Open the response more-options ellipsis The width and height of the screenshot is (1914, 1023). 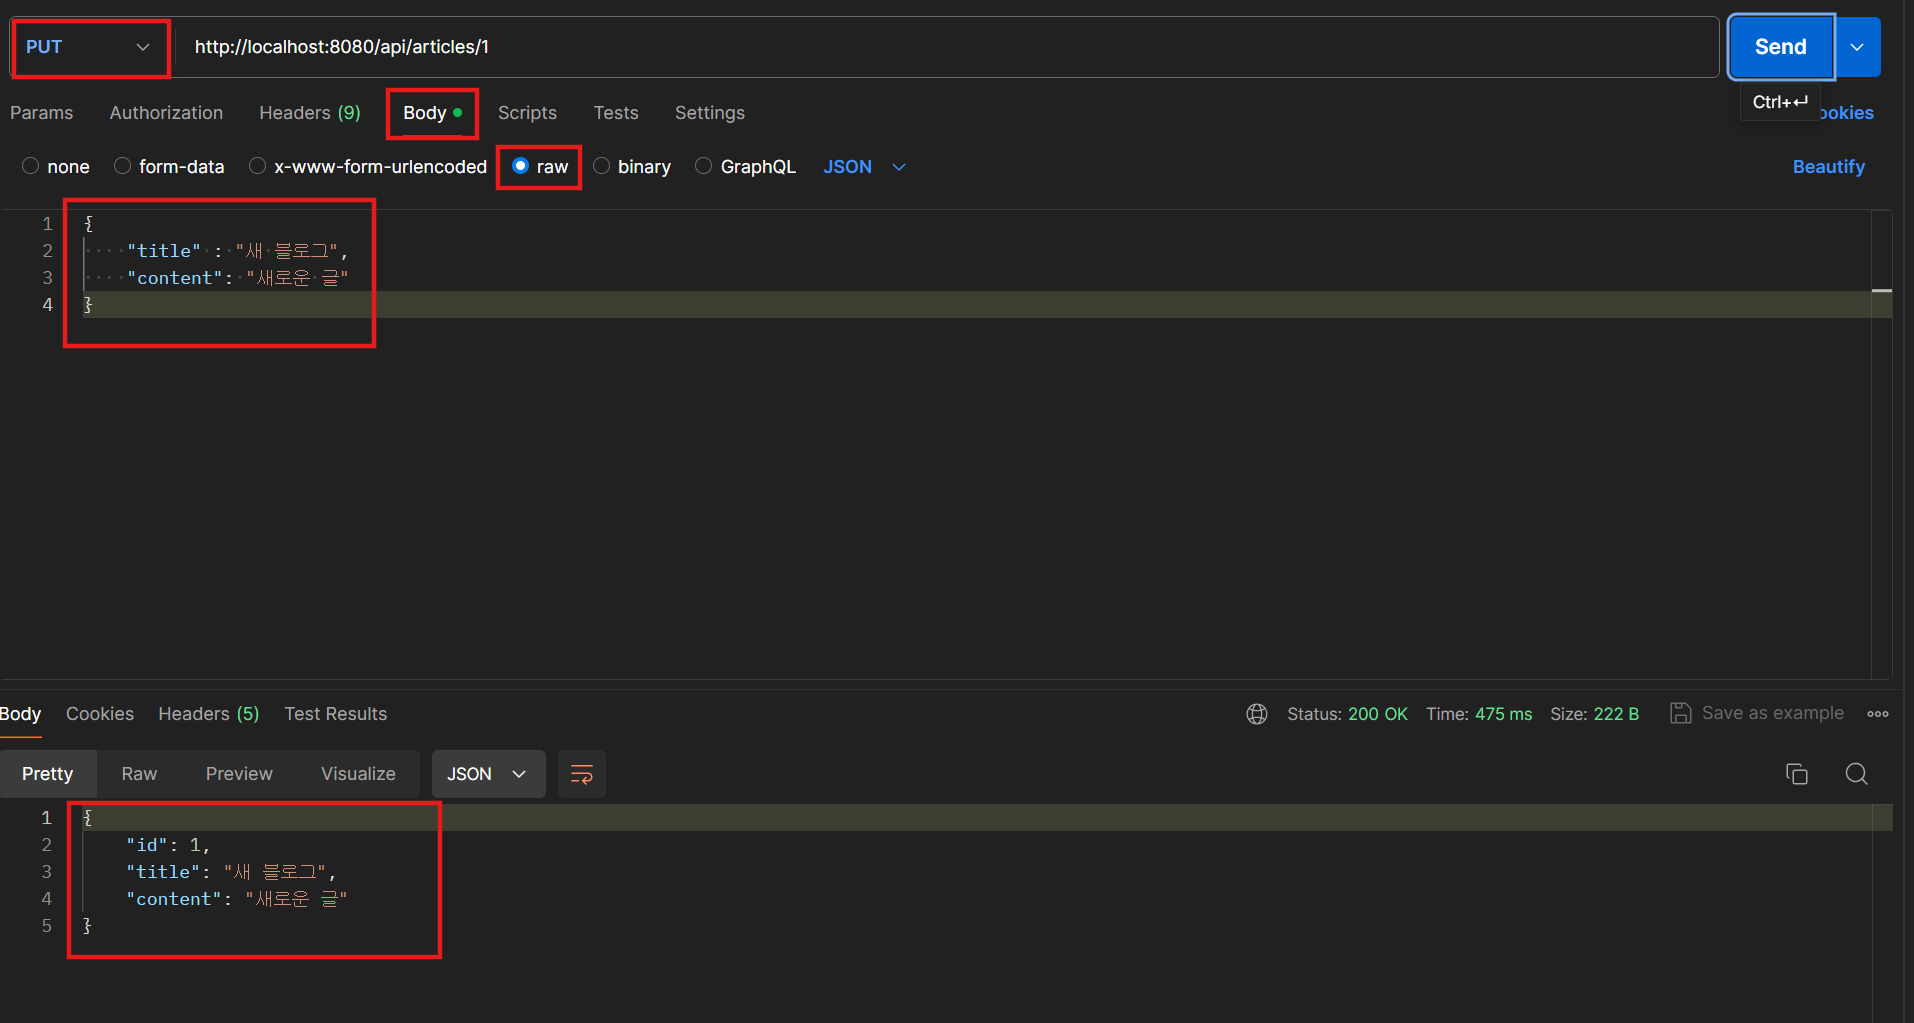[1878, 714]
